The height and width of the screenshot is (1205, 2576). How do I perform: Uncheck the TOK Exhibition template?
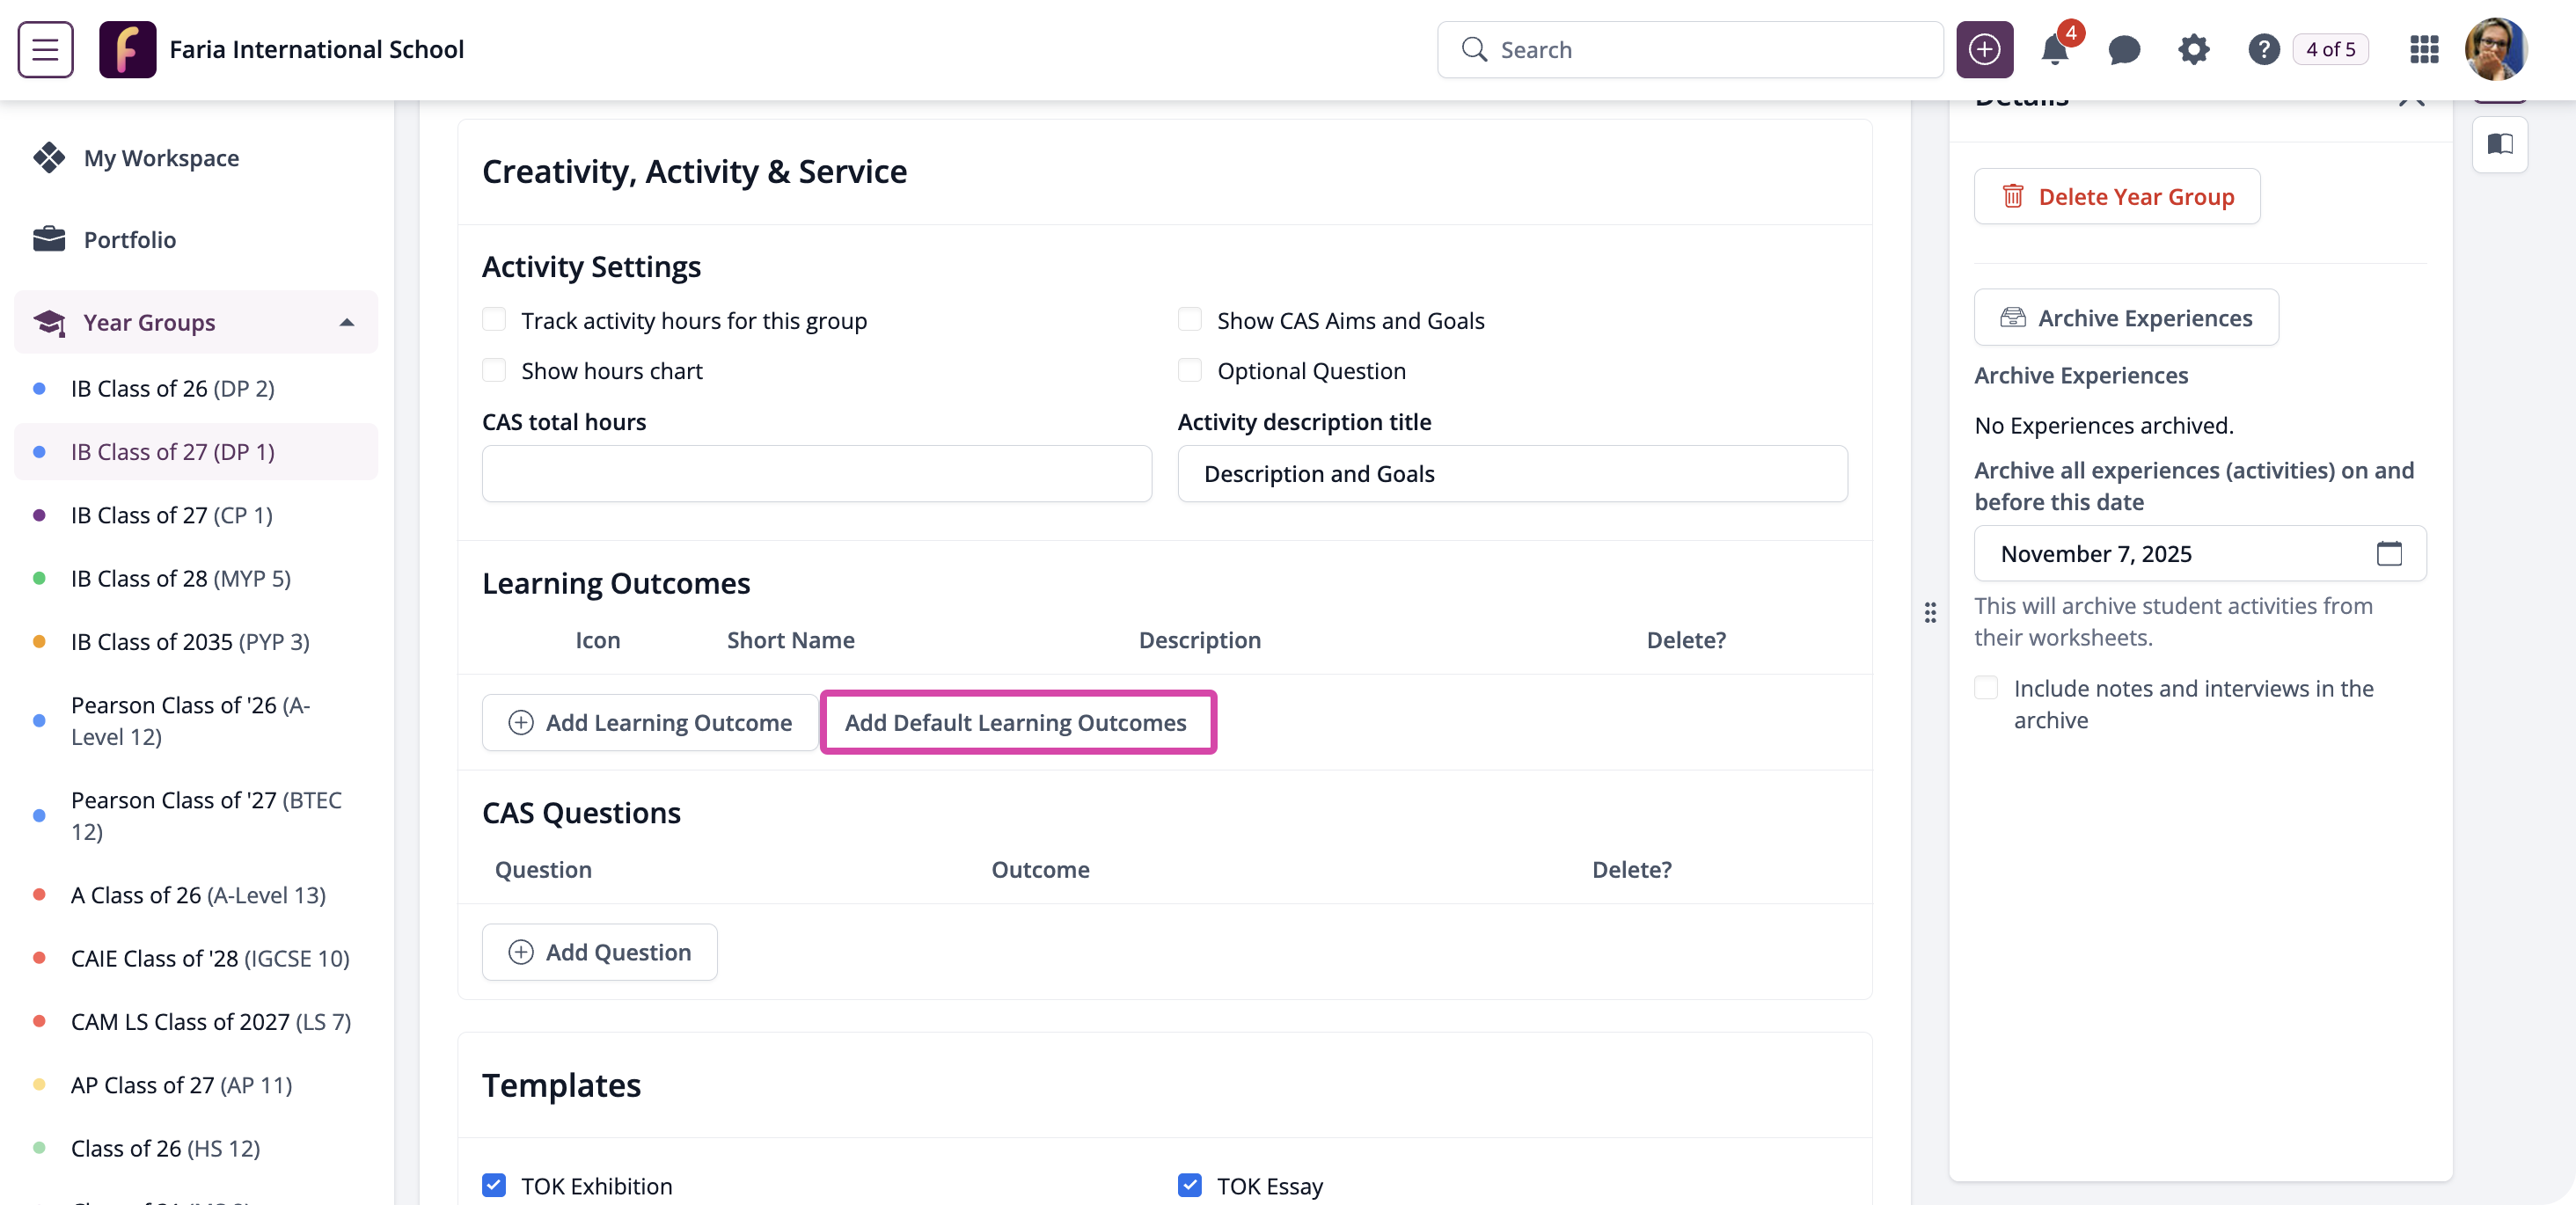coord(494,1185)
